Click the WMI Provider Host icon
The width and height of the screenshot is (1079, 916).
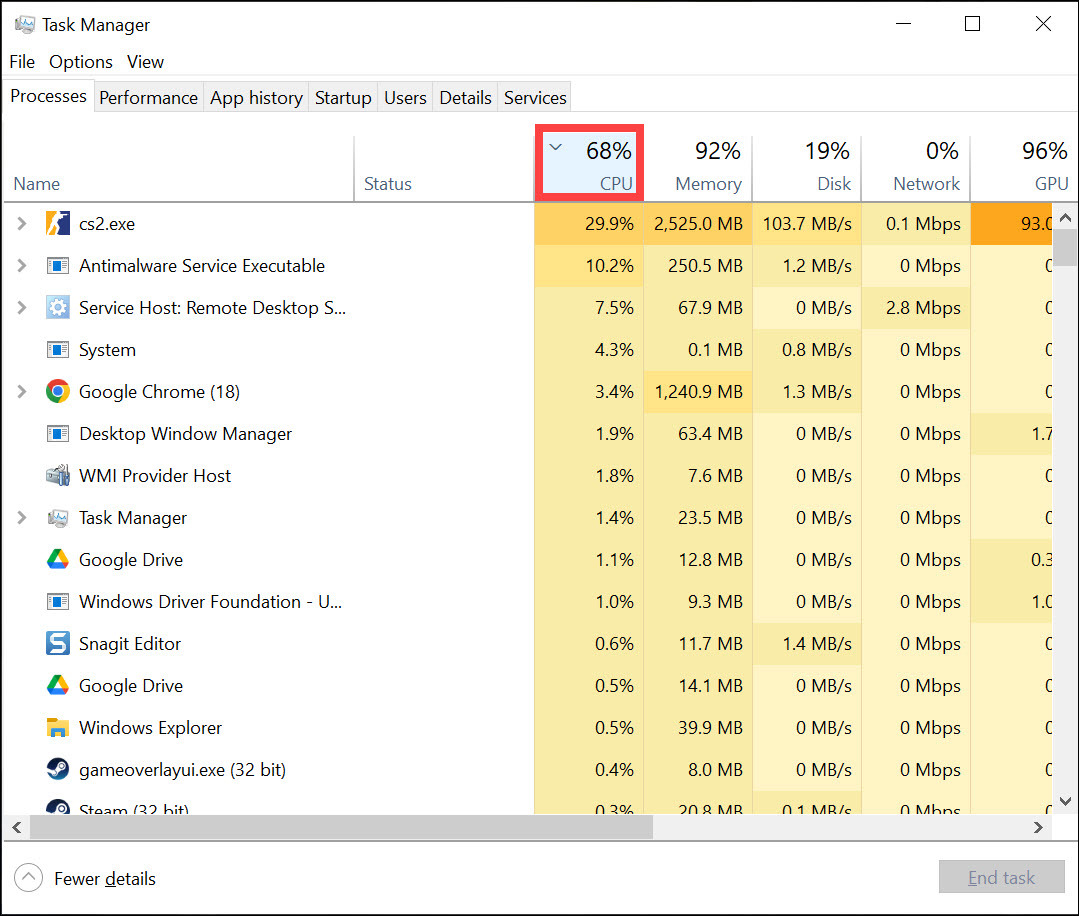(58, 476)
